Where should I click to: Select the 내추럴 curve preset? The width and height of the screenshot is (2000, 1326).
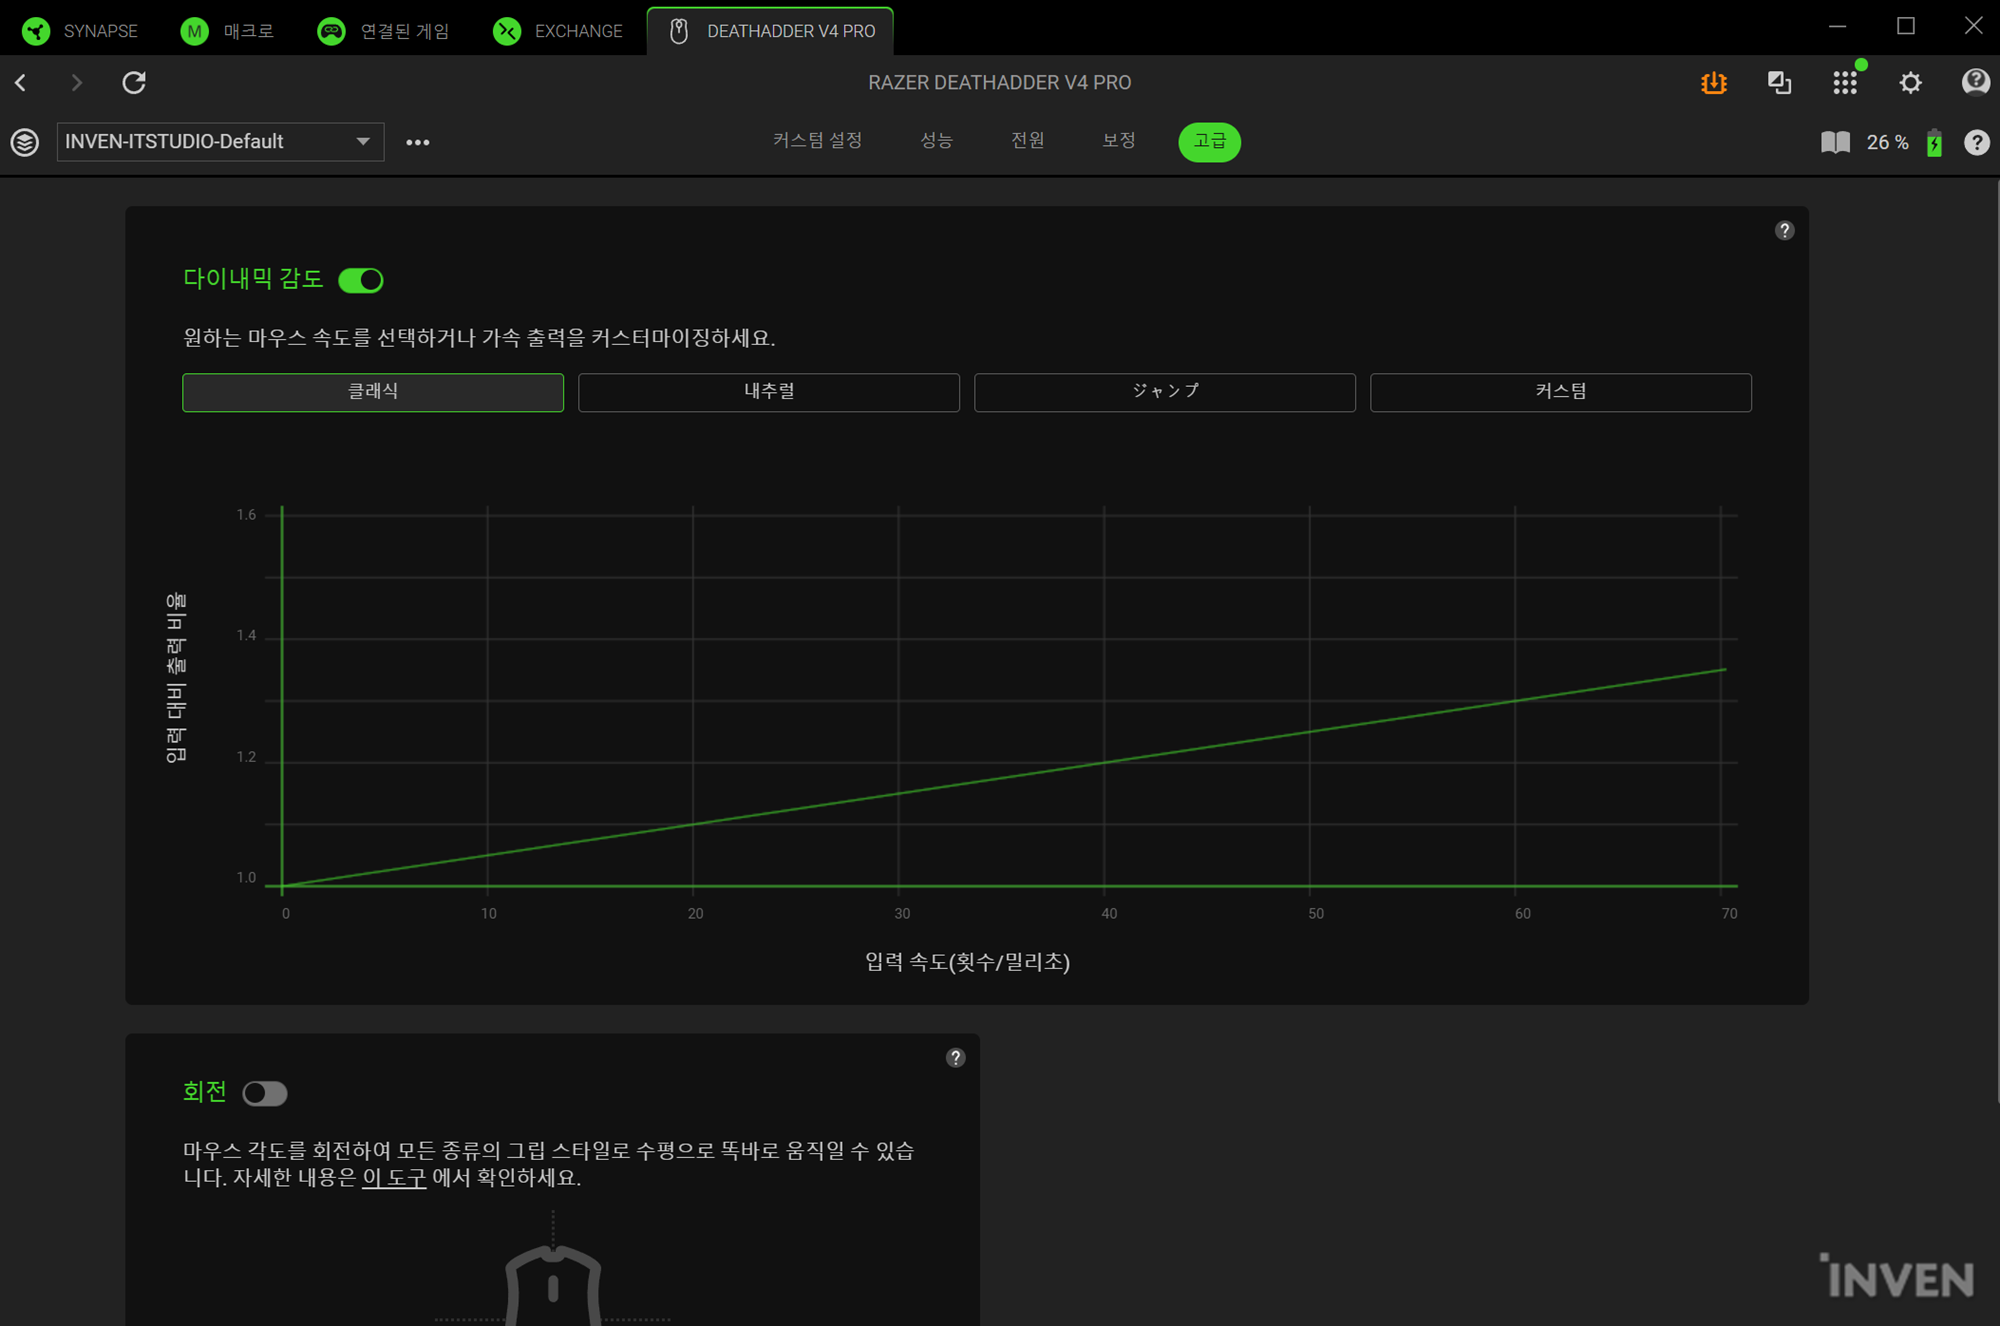coord(769,392)
